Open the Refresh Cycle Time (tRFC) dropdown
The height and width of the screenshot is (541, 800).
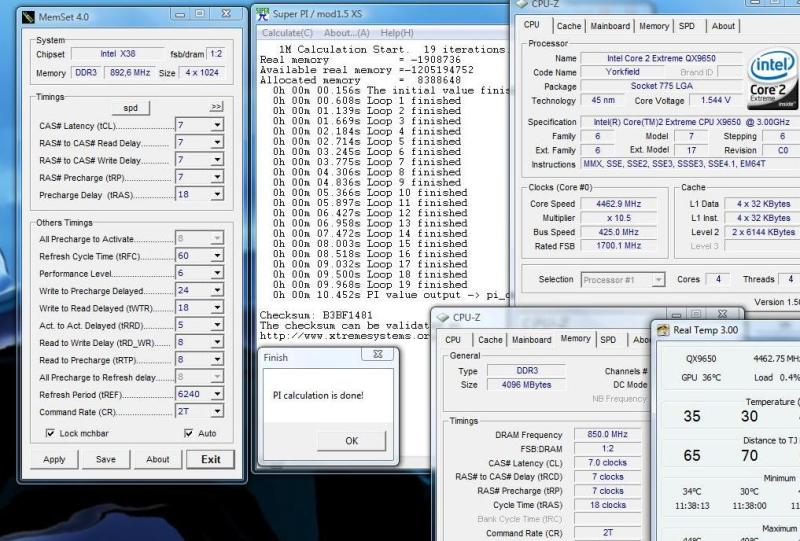(x=217, y=256)
